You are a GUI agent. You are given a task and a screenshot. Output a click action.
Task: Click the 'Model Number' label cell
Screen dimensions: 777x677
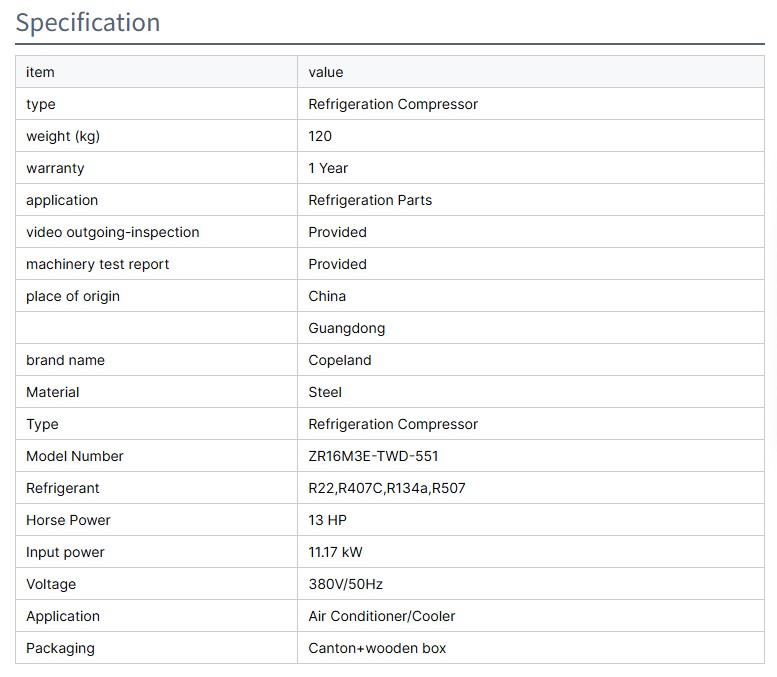75,456
